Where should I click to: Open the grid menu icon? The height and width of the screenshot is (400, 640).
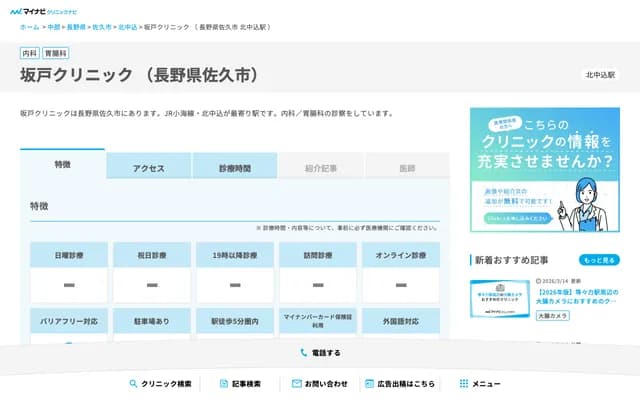(463, 383)
